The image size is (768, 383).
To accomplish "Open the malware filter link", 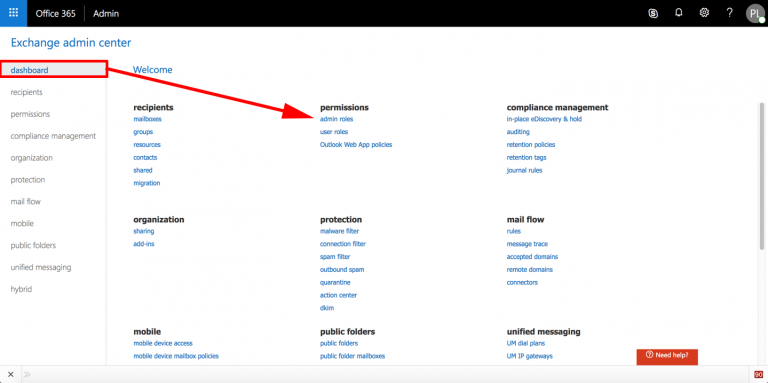I will (x=339, y=231).
